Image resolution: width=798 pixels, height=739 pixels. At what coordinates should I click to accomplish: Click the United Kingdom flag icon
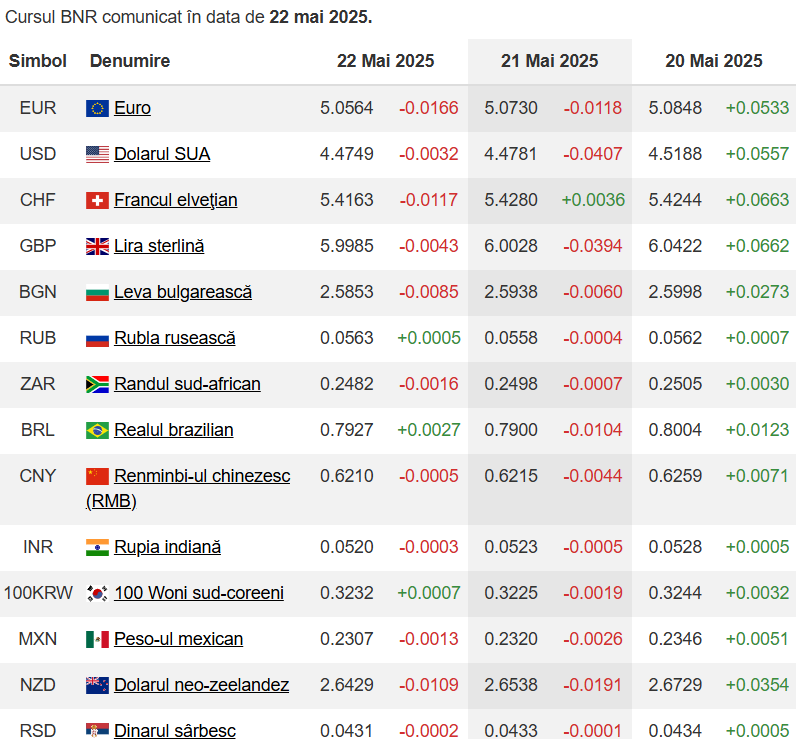coord(97,246)
